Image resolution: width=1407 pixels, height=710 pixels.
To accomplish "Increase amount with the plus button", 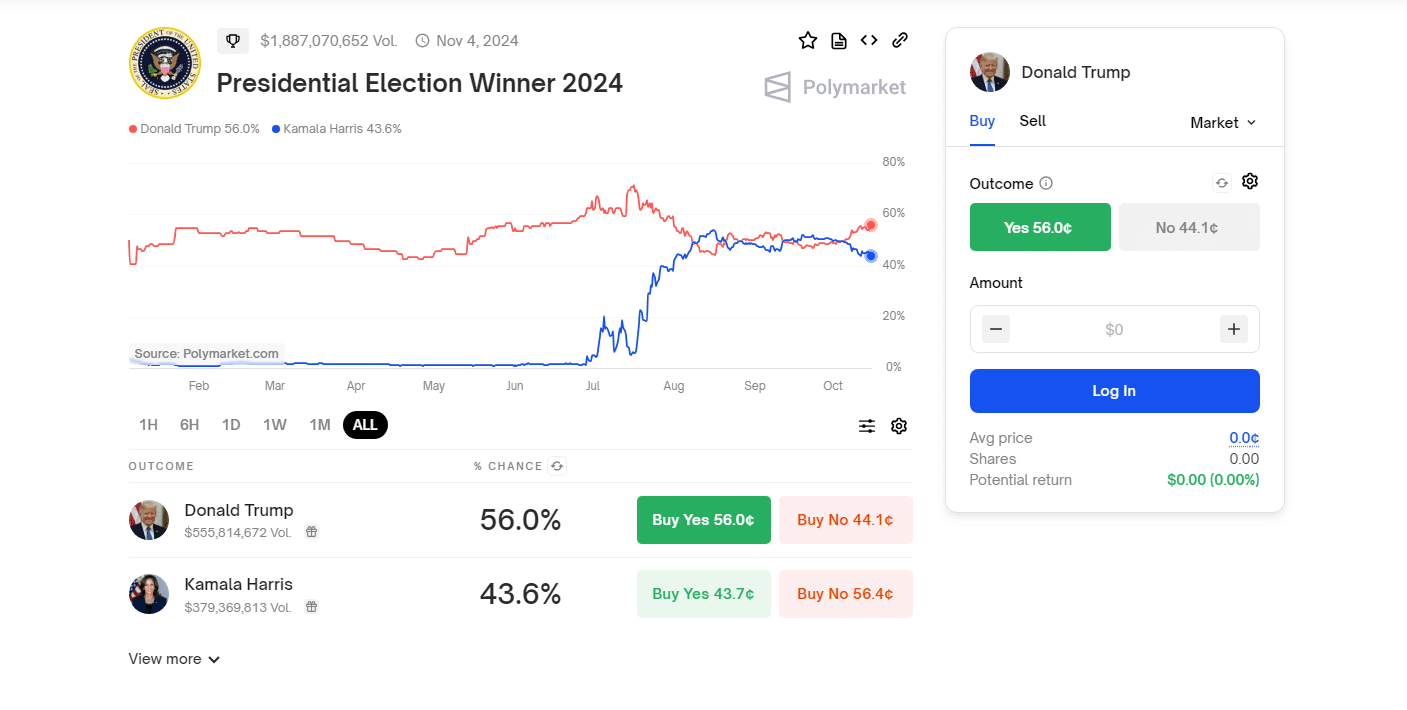I will [1234, 329].
